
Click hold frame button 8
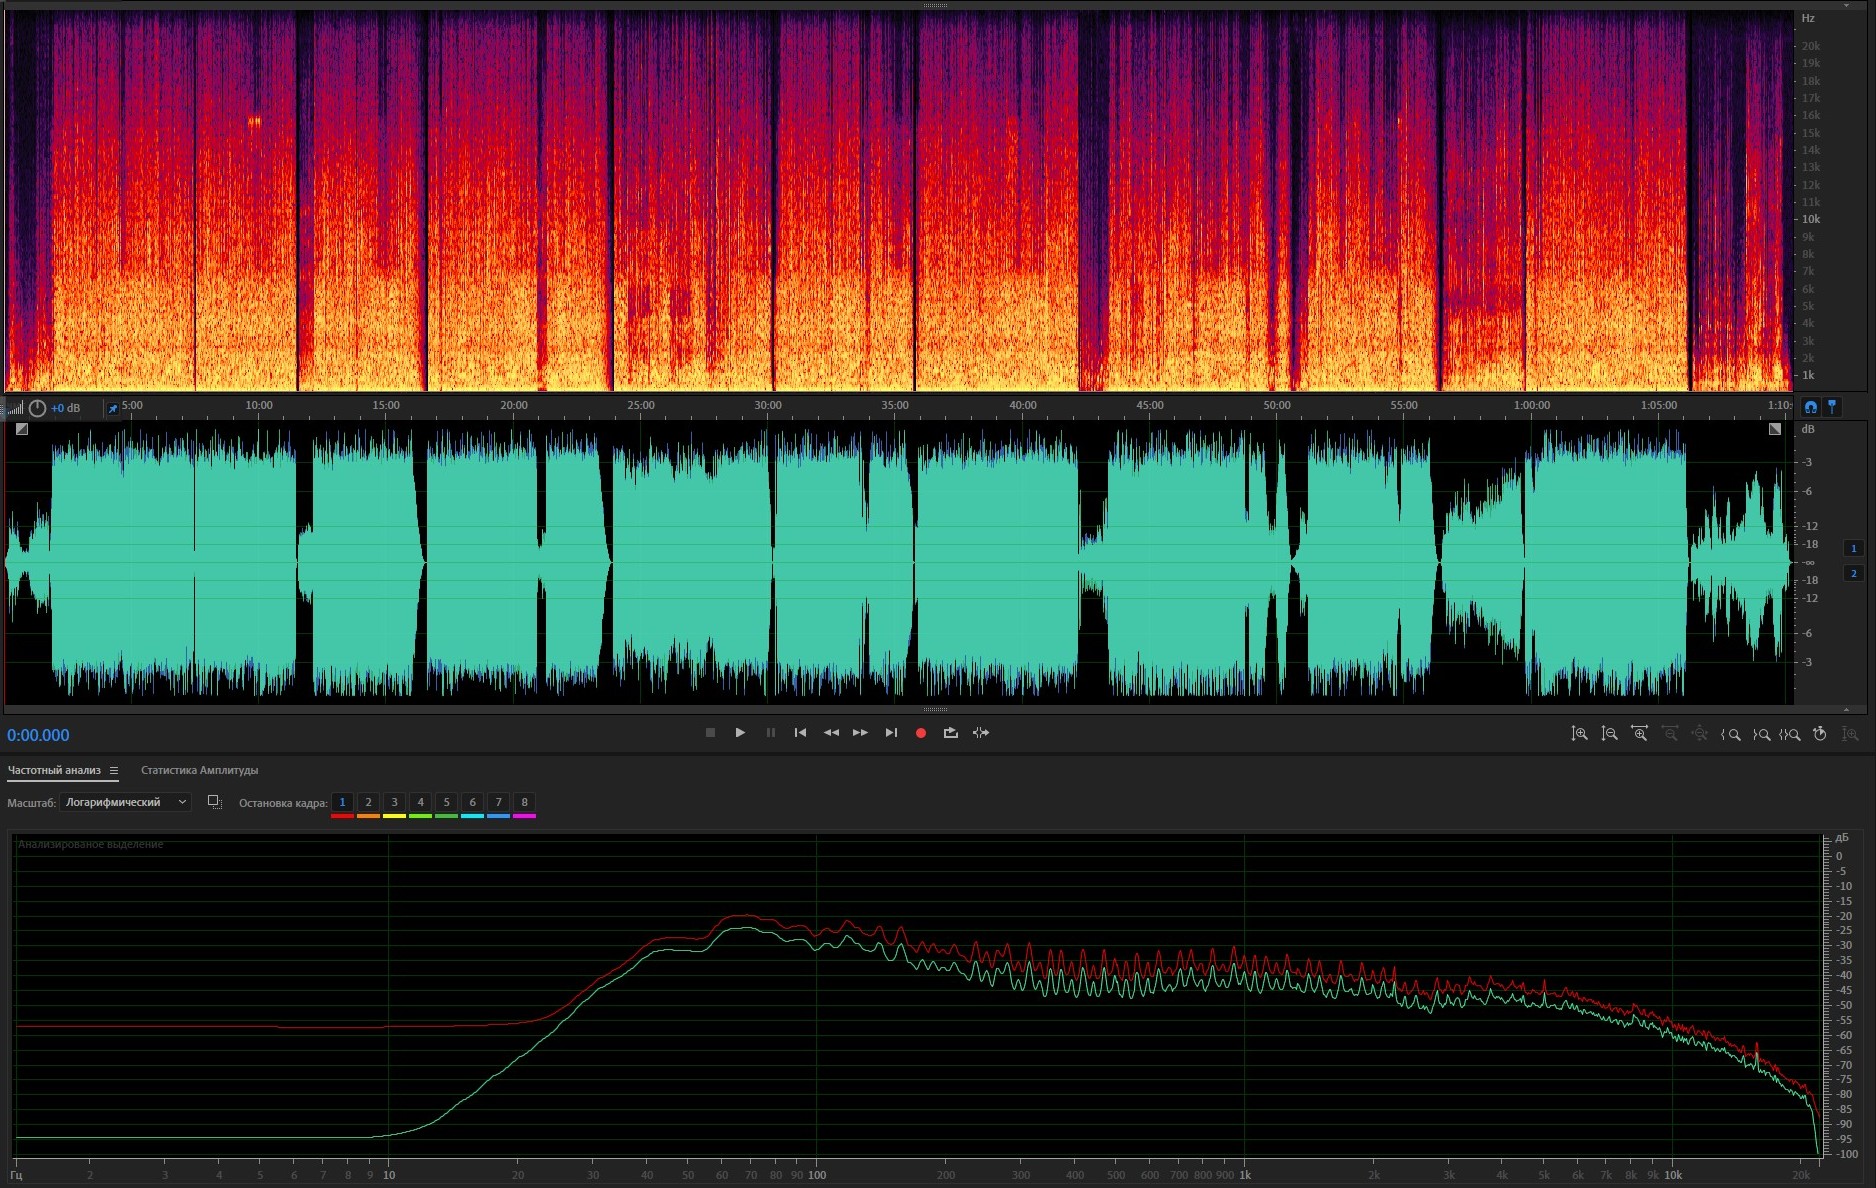coord(524,802)
